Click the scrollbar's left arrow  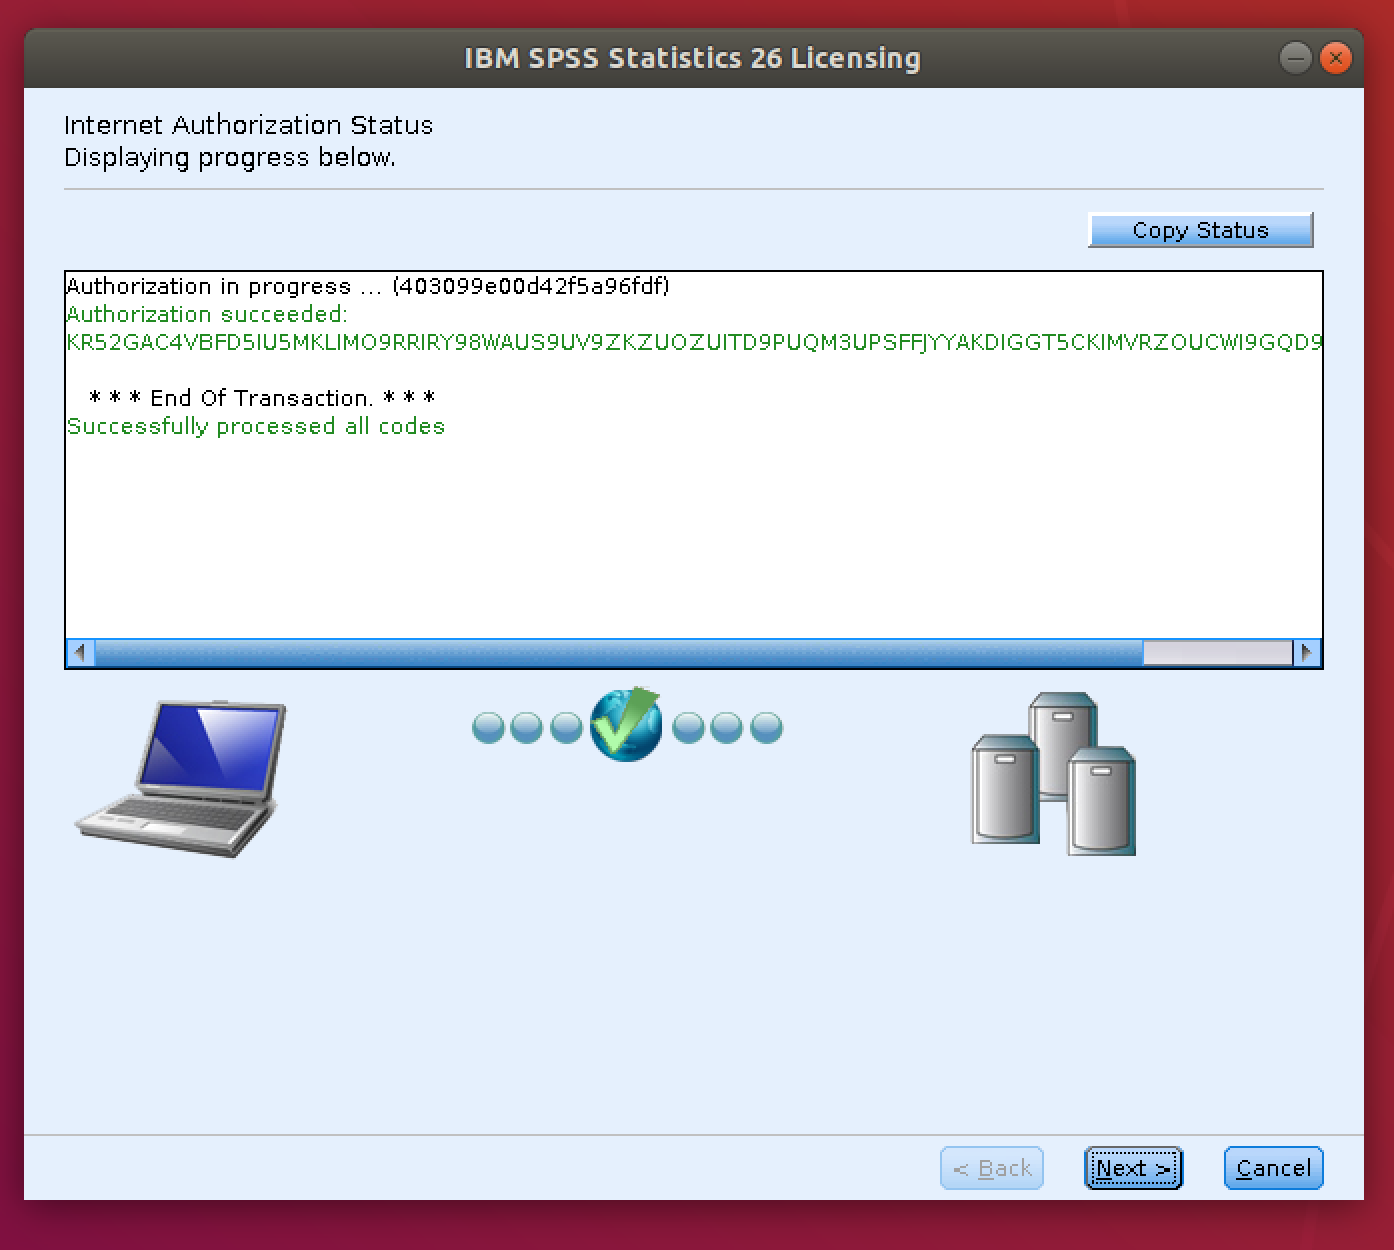click(80, 653)
